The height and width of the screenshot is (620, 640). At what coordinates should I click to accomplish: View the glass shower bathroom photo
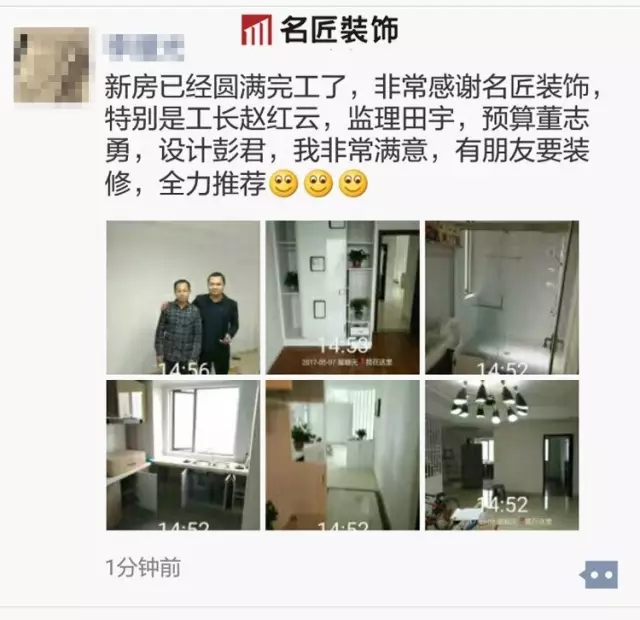point(502,298)
